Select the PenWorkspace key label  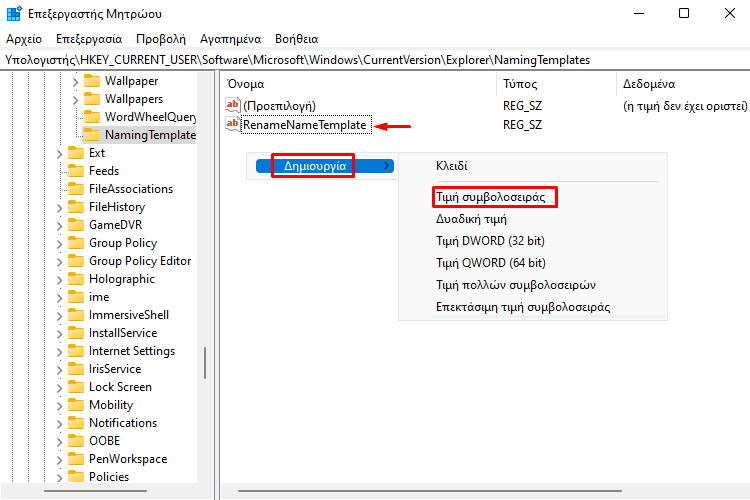click(128, 459)
